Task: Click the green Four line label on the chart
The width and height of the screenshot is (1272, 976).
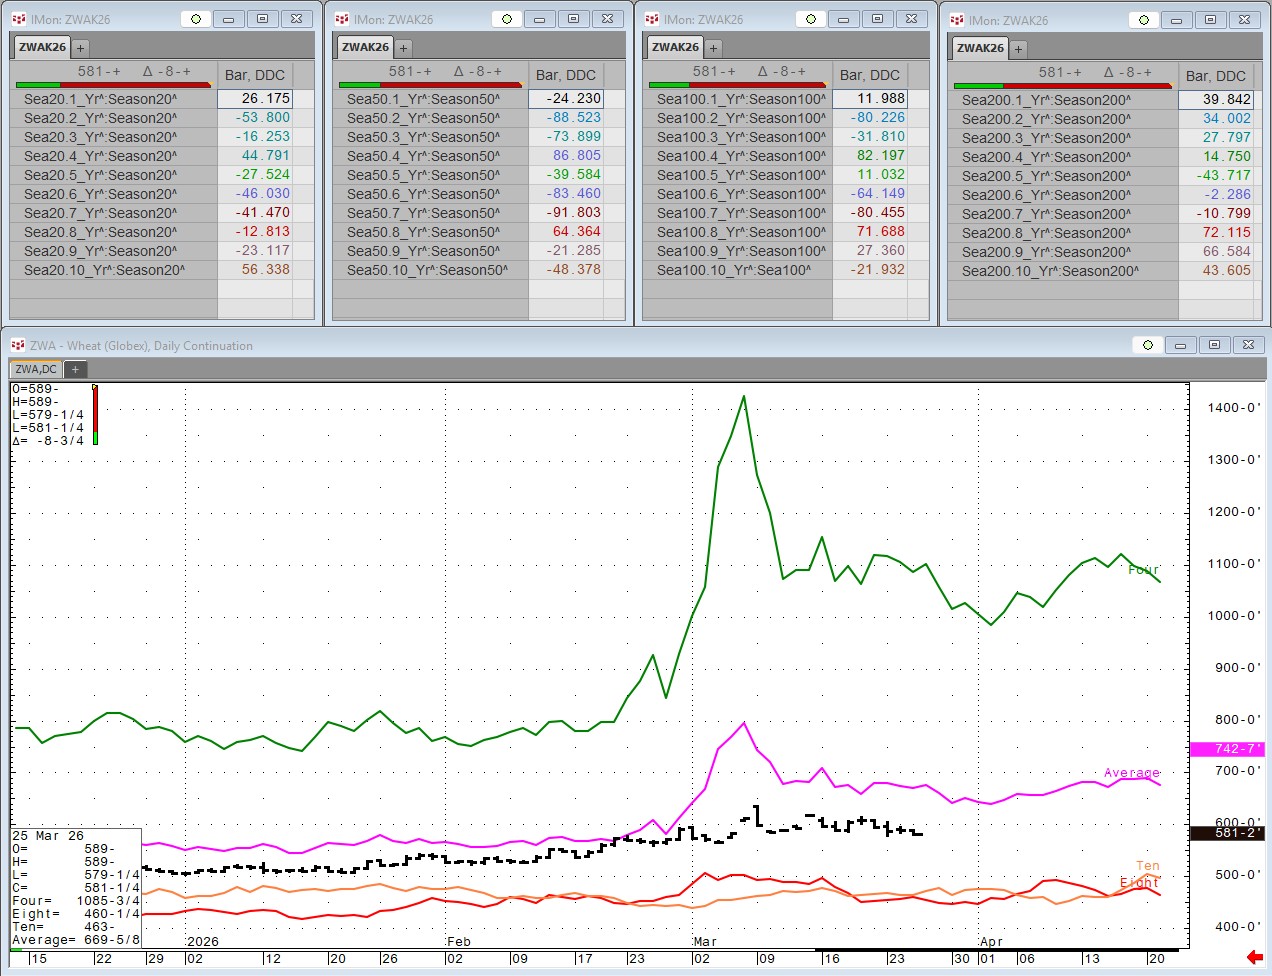Action: (x=1143, y=570)
